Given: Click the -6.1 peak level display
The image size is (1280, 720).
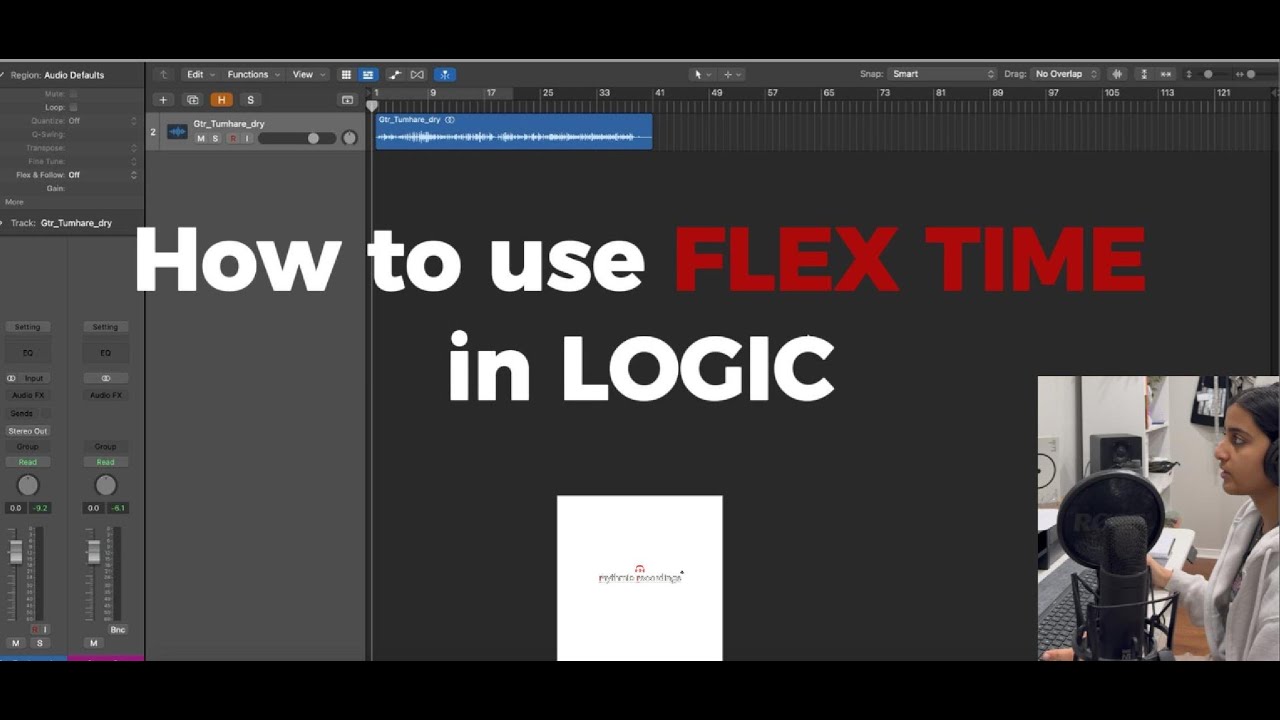Looking at the screenshot, I should (118, 508).
